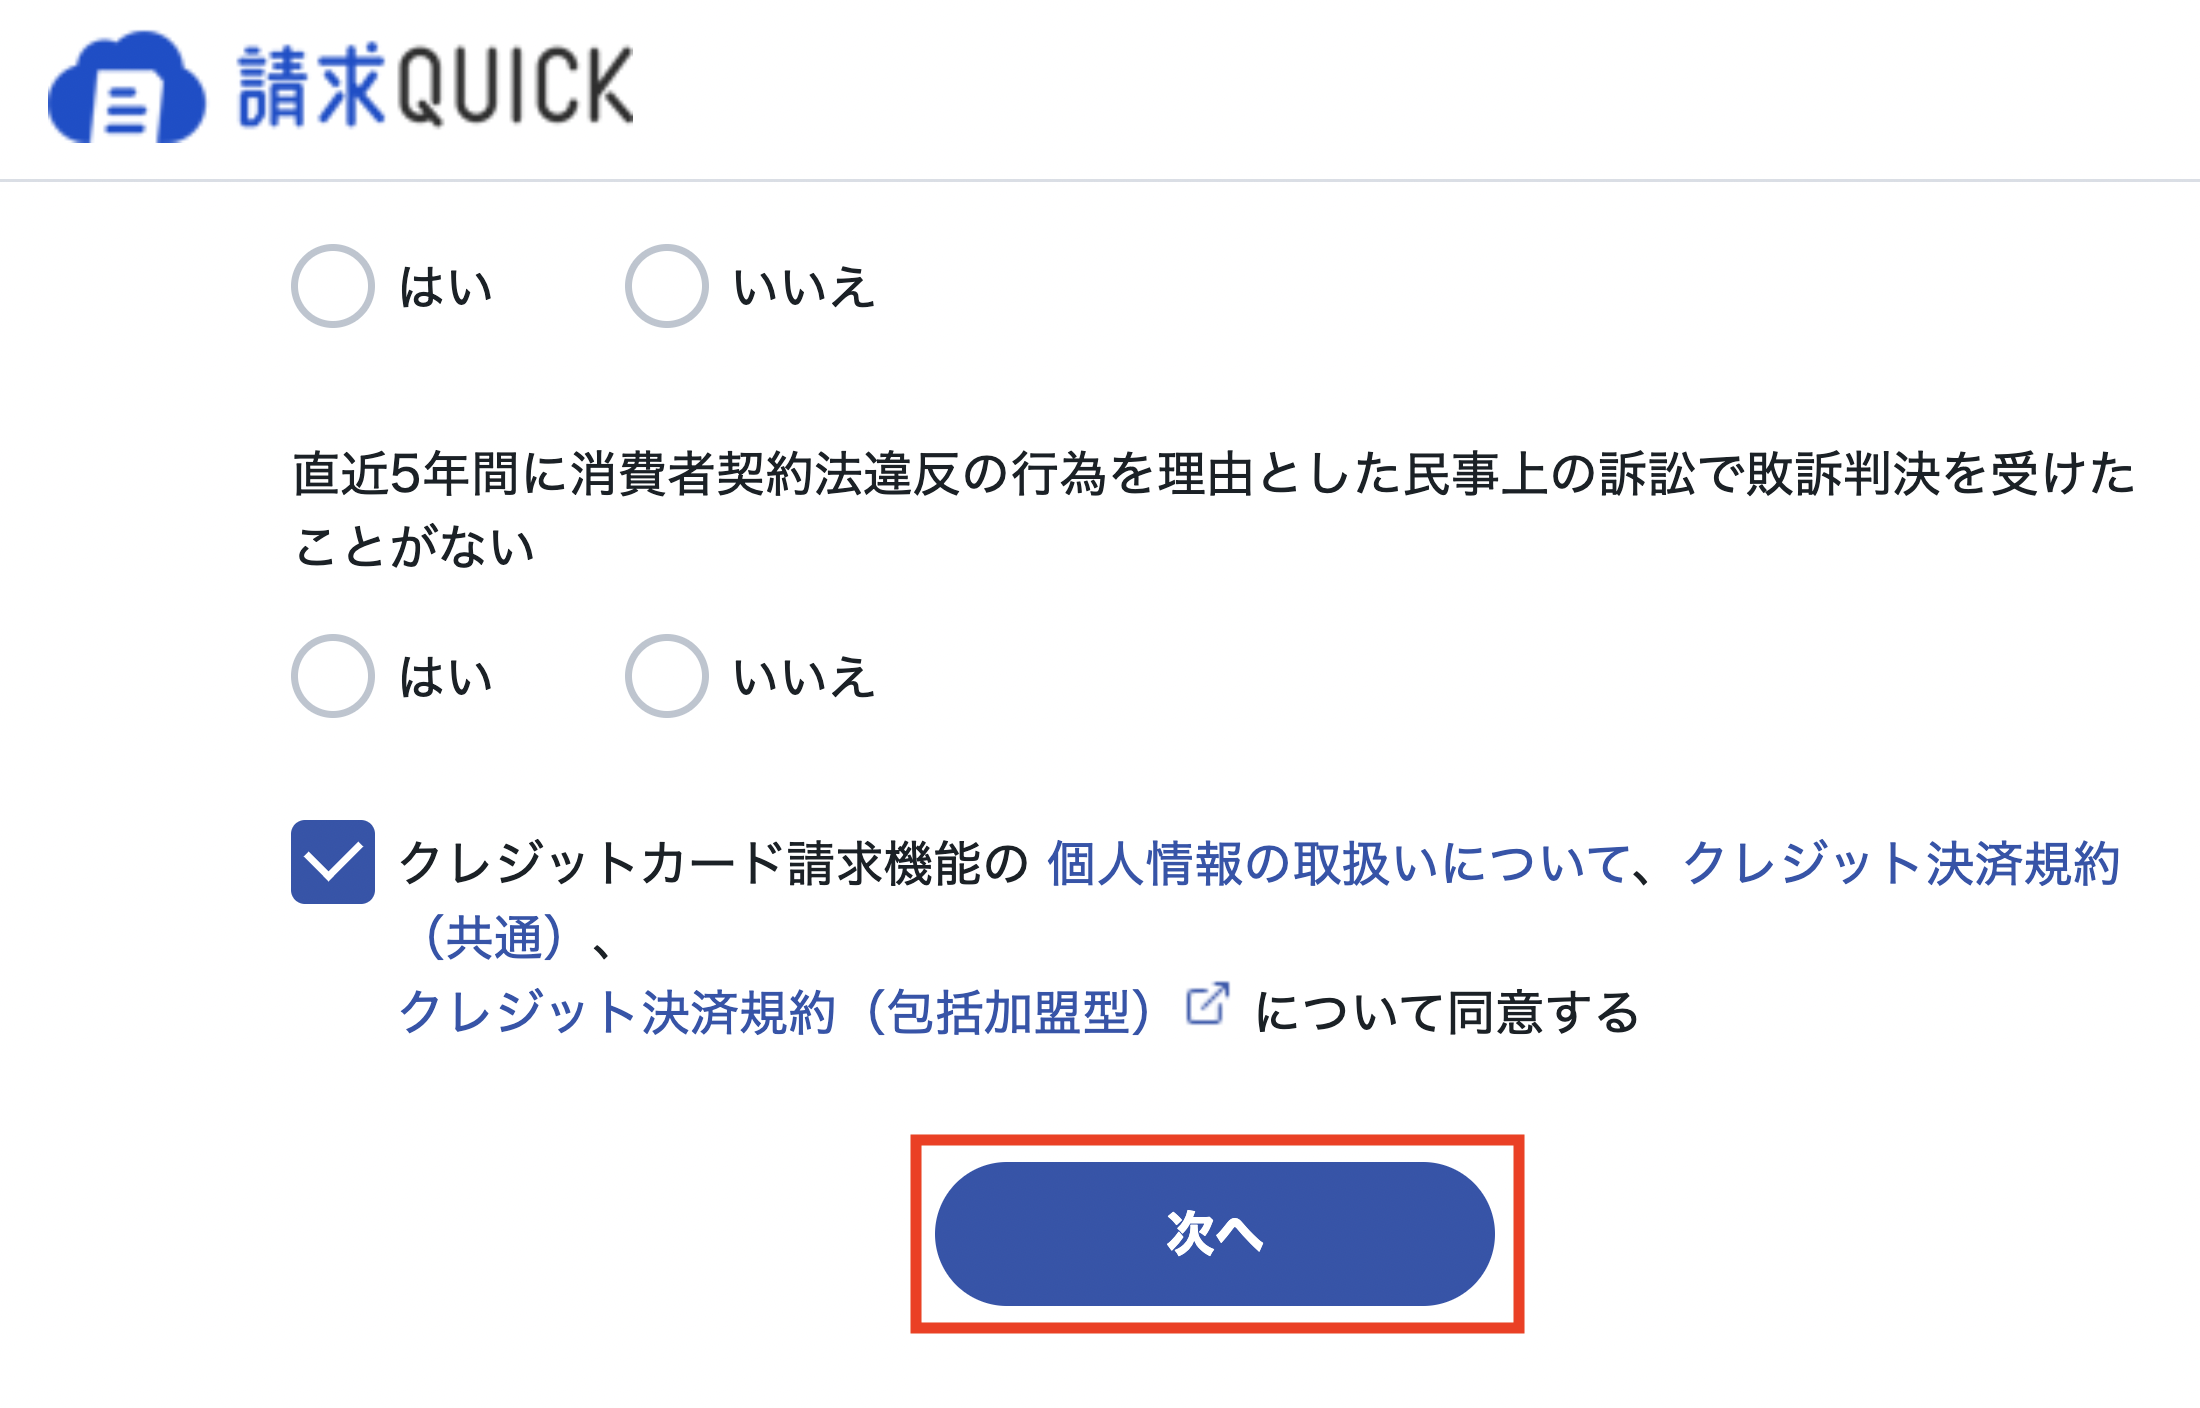Click inside the red-highlighted 次へ area
2200x1408 pixels.
click(1213, 1234)
